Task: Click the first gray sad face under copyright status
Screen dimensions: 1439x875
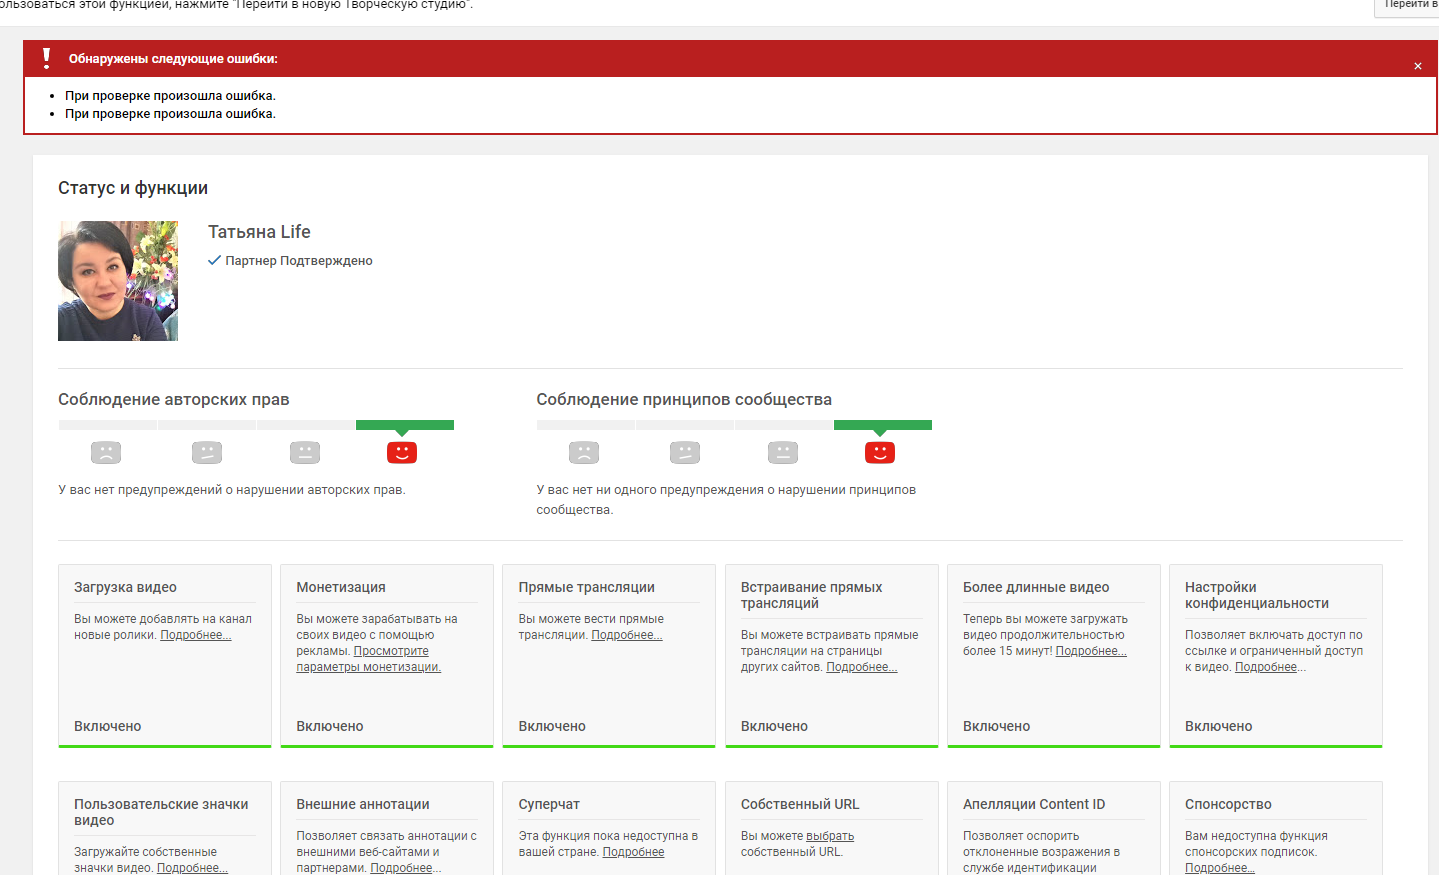Action: pyautogui.click(x=106, y=452)
